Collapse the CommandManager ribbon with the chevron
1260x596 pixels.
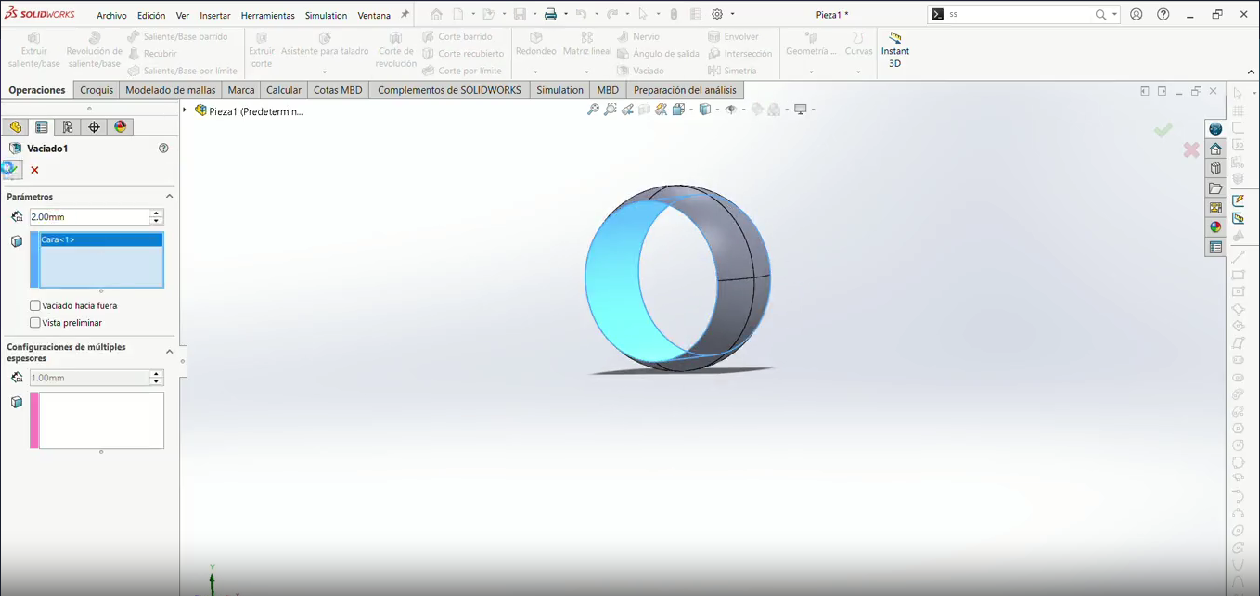(x=1251, y=71)
